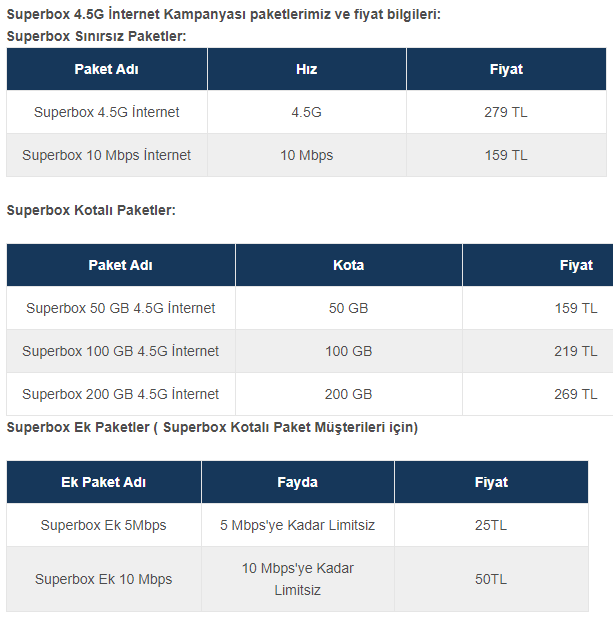Click the 279 TL price cell
The width and height of the screenshot is (613, 621).
click(x=506, y=112)
